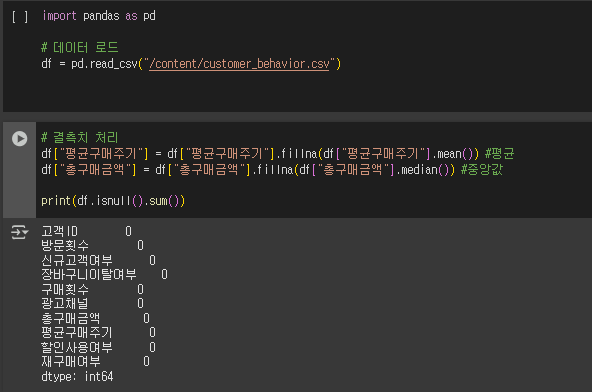Select the '할인사용여부' output row
This screenshot has width=592, height=392.
99,347
